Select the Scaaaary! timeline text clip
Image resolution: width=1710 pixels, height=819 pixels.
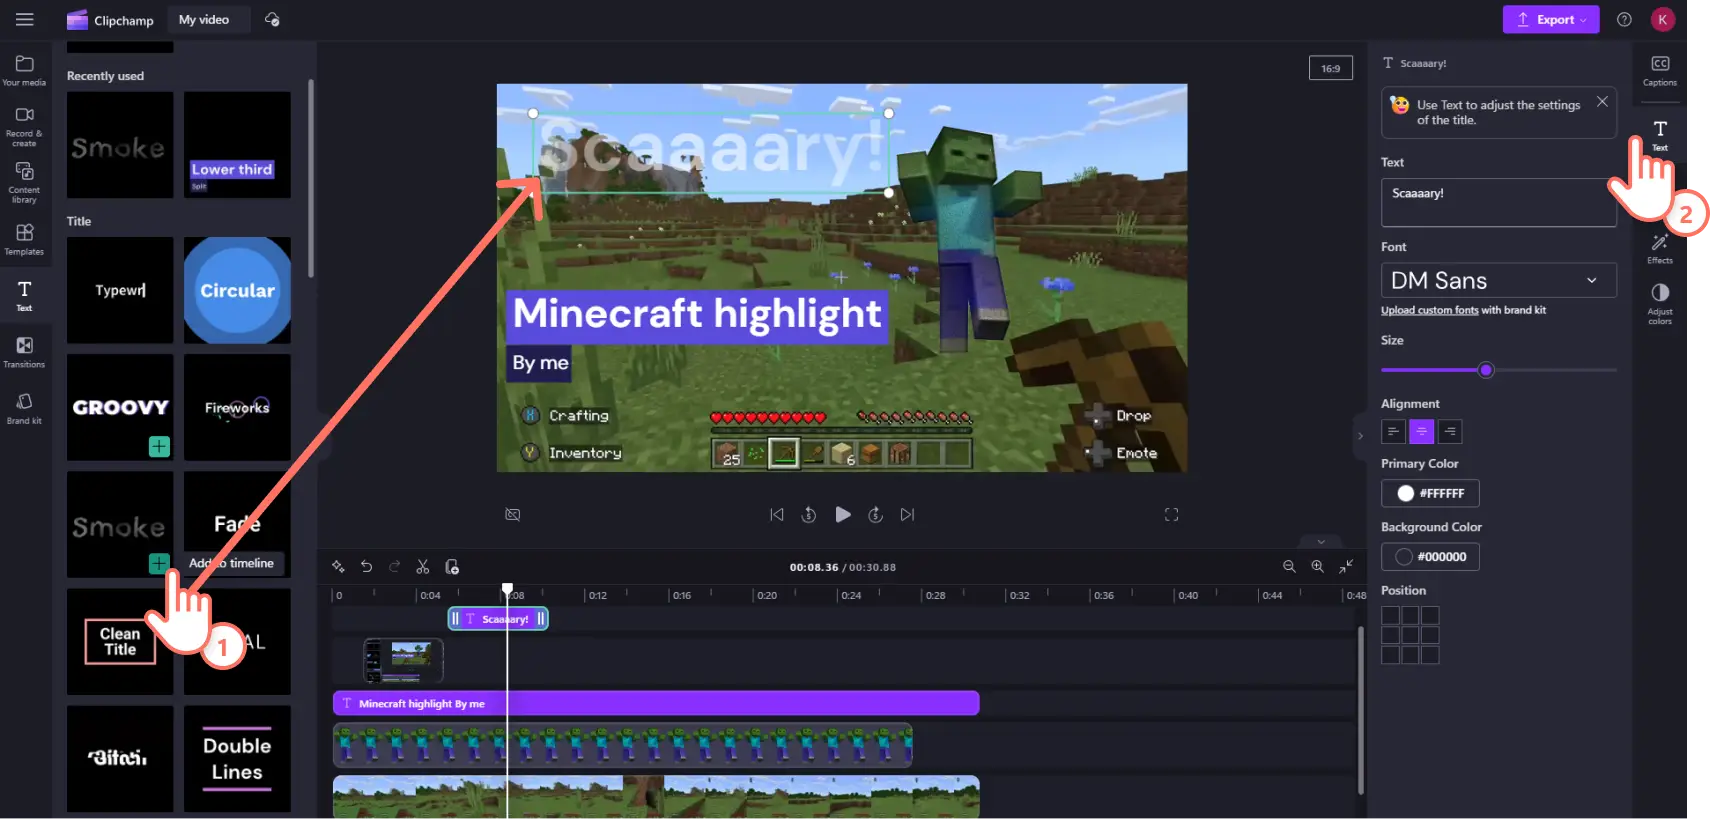pyautogui.click(x=498, y=619)
